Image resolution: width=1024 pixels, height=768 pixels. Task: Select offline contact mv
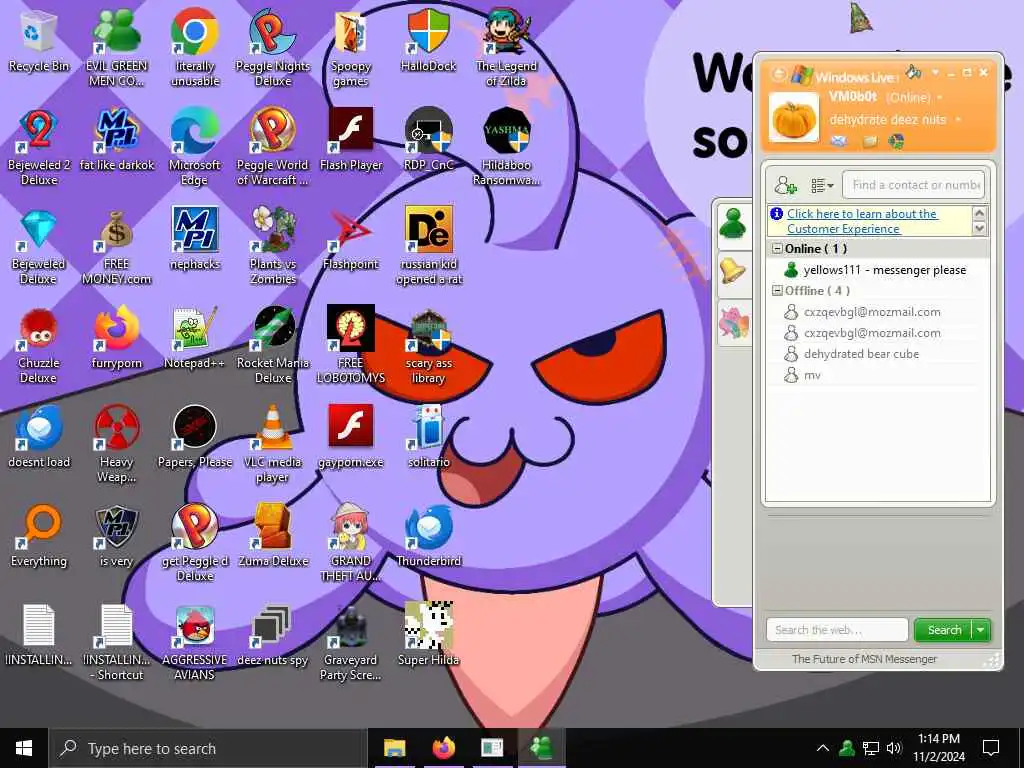tap(803, 375)
